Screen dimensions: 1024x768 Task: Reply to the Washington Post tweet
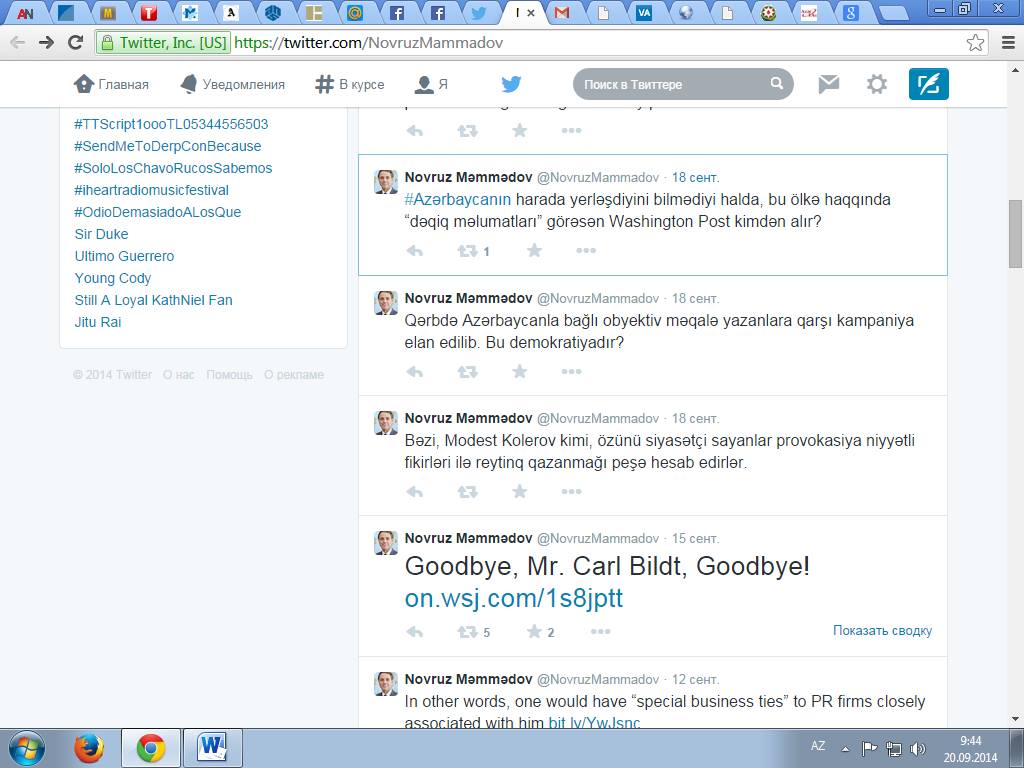[415, 251]
